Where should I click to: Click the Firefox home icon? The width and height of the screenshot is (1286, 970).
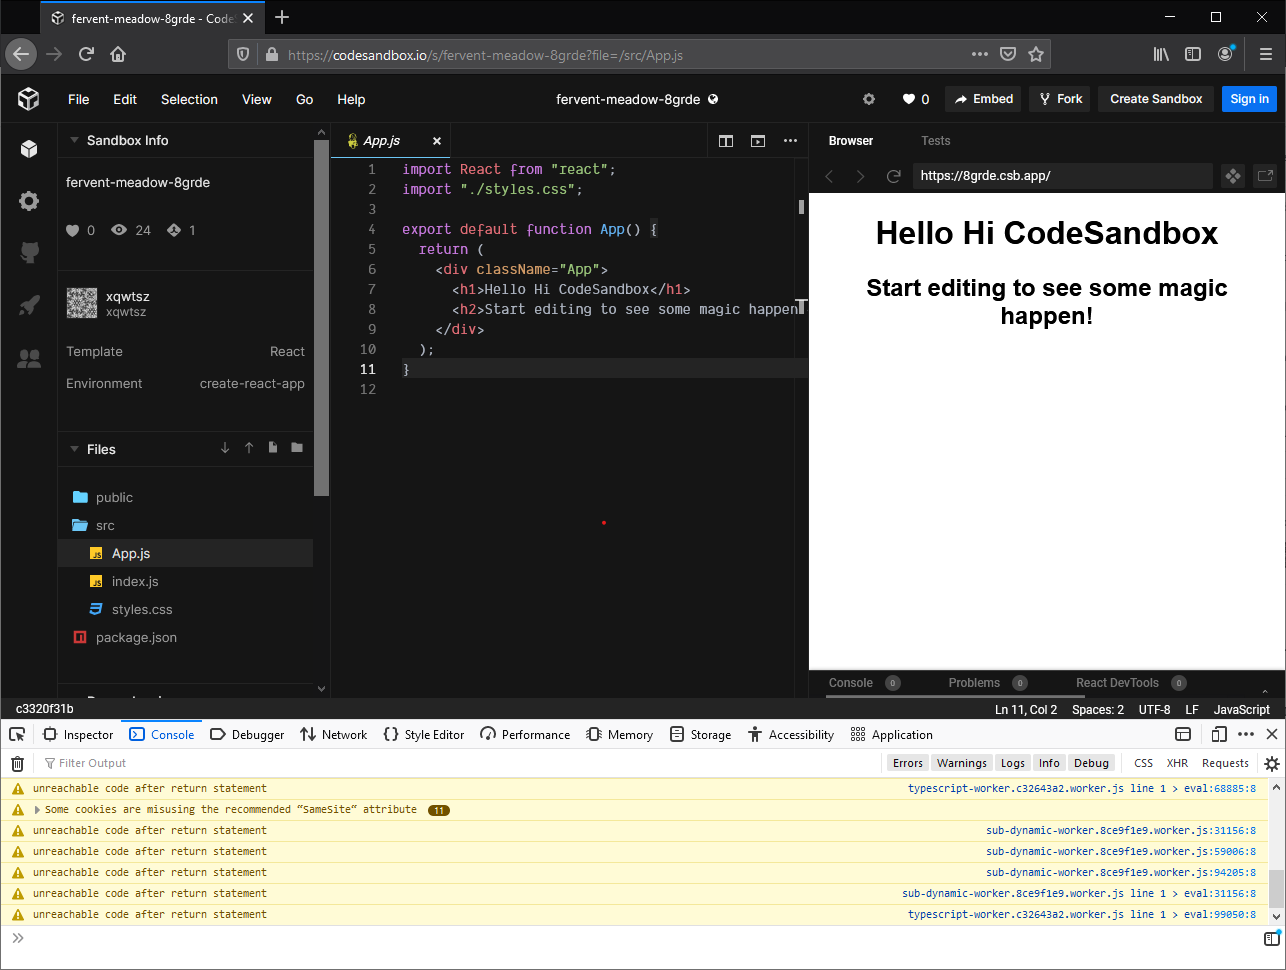point(118,54)
